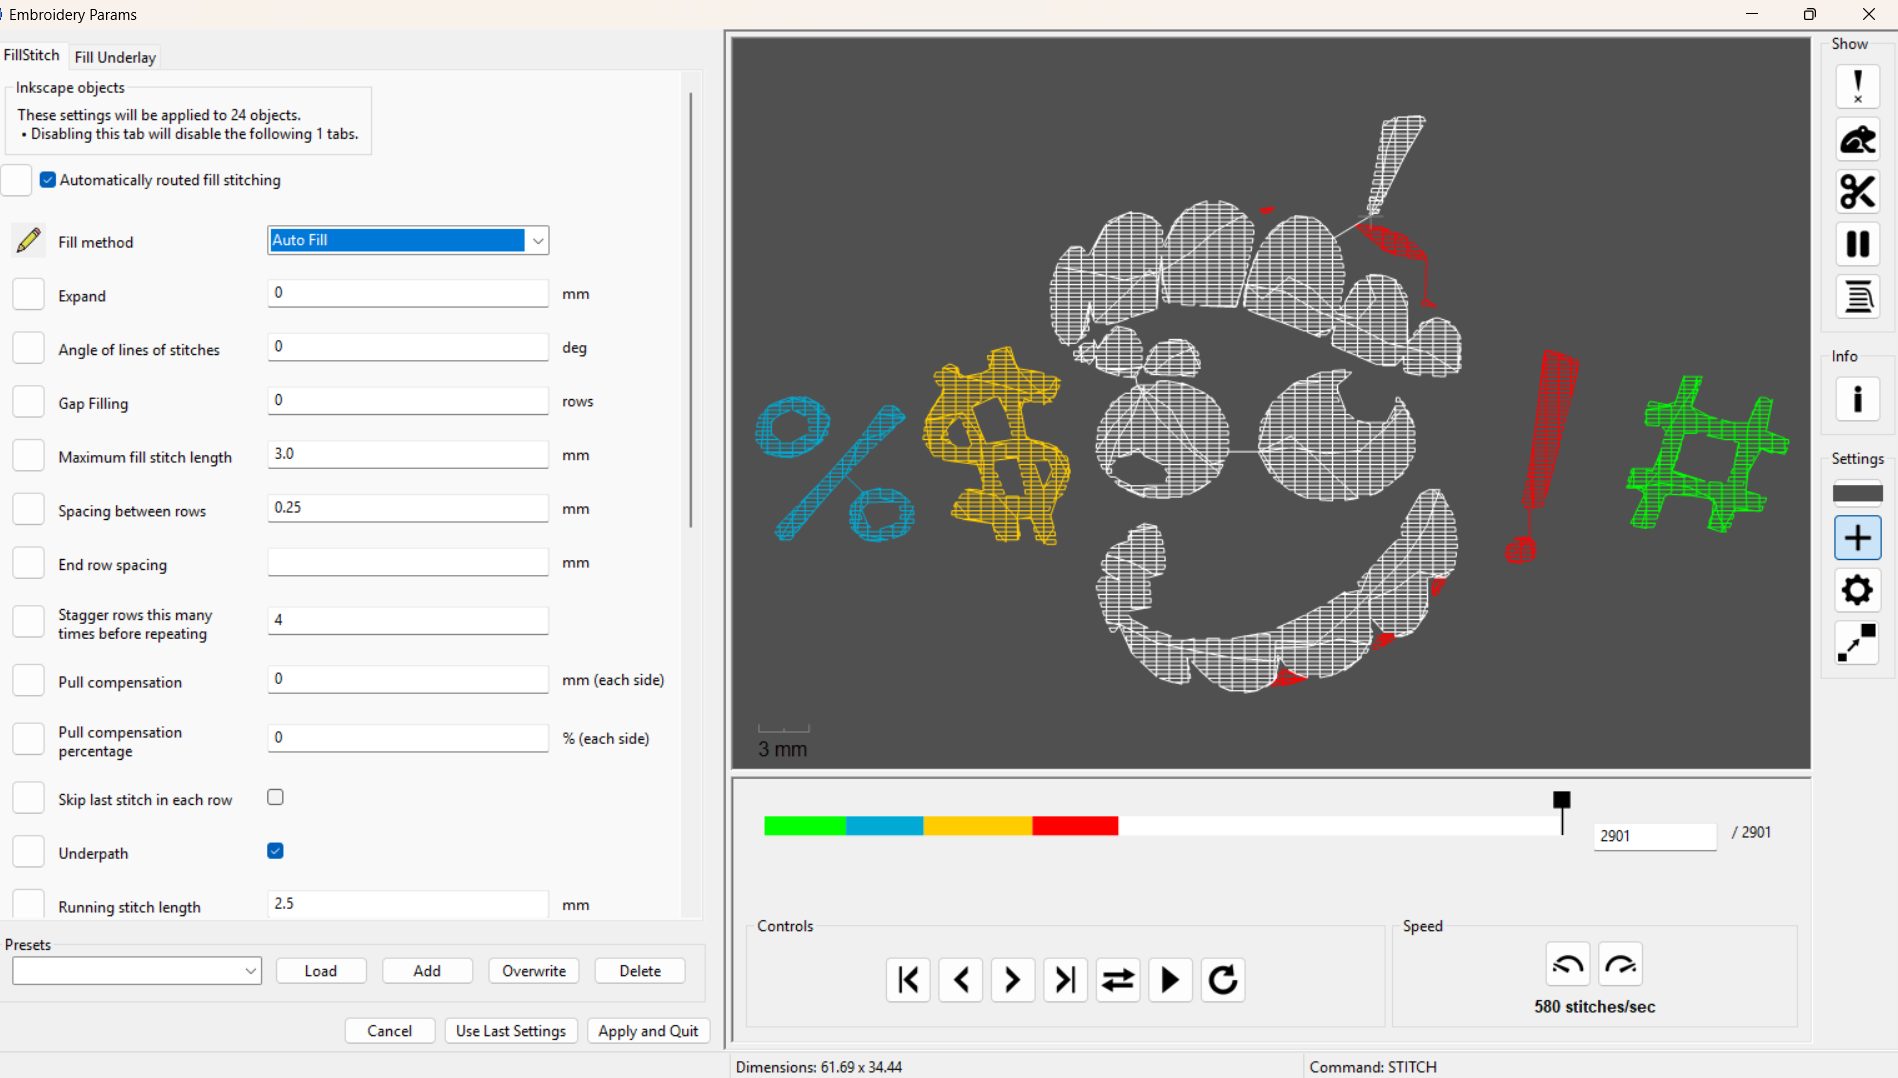Play the stitch simulation
The width and height of the screenshot is (1898, 1078).
coord(1170,979)
